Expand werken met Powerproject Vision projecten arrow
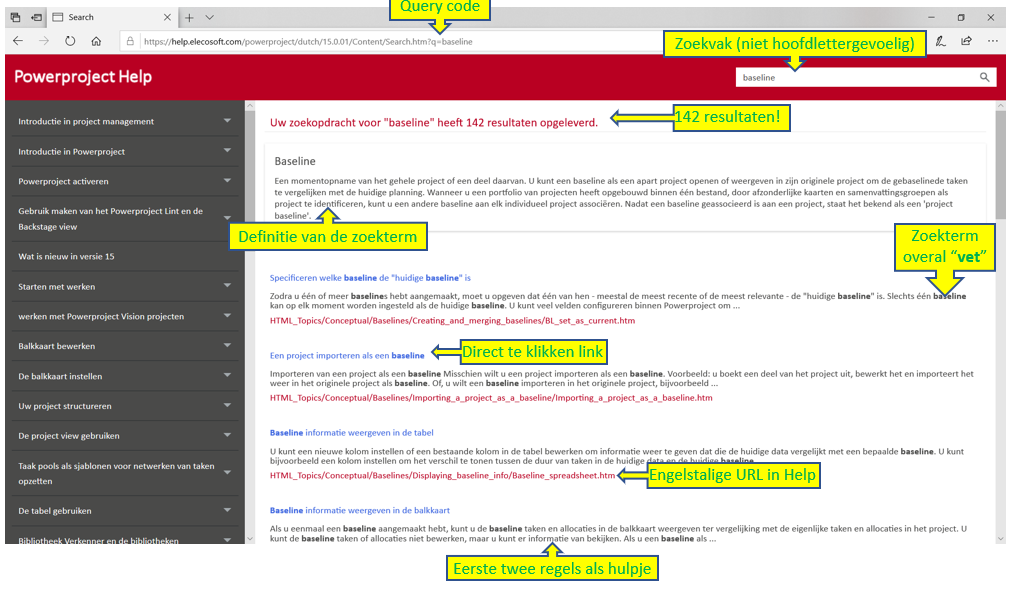This screenshot has width=1016, height=589. tap(227, 316)
